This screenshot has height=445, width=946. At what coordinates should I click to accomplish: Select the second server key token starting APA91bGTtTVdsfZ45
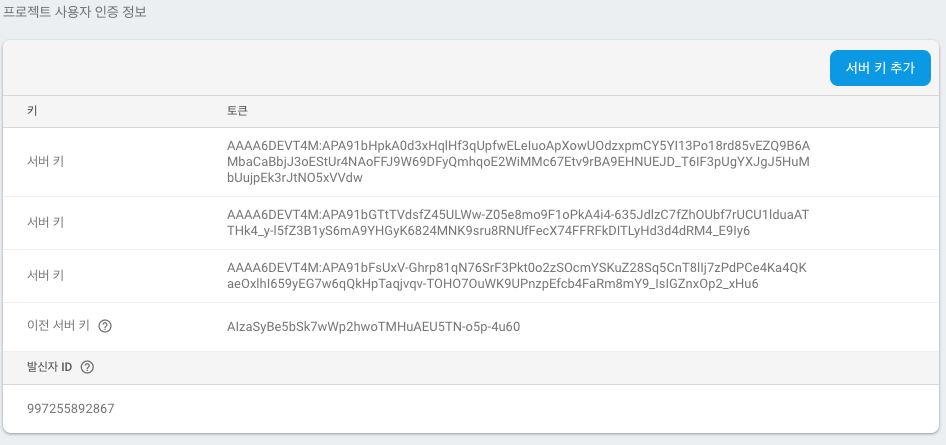pyautogui.click(x=518, y=223)
